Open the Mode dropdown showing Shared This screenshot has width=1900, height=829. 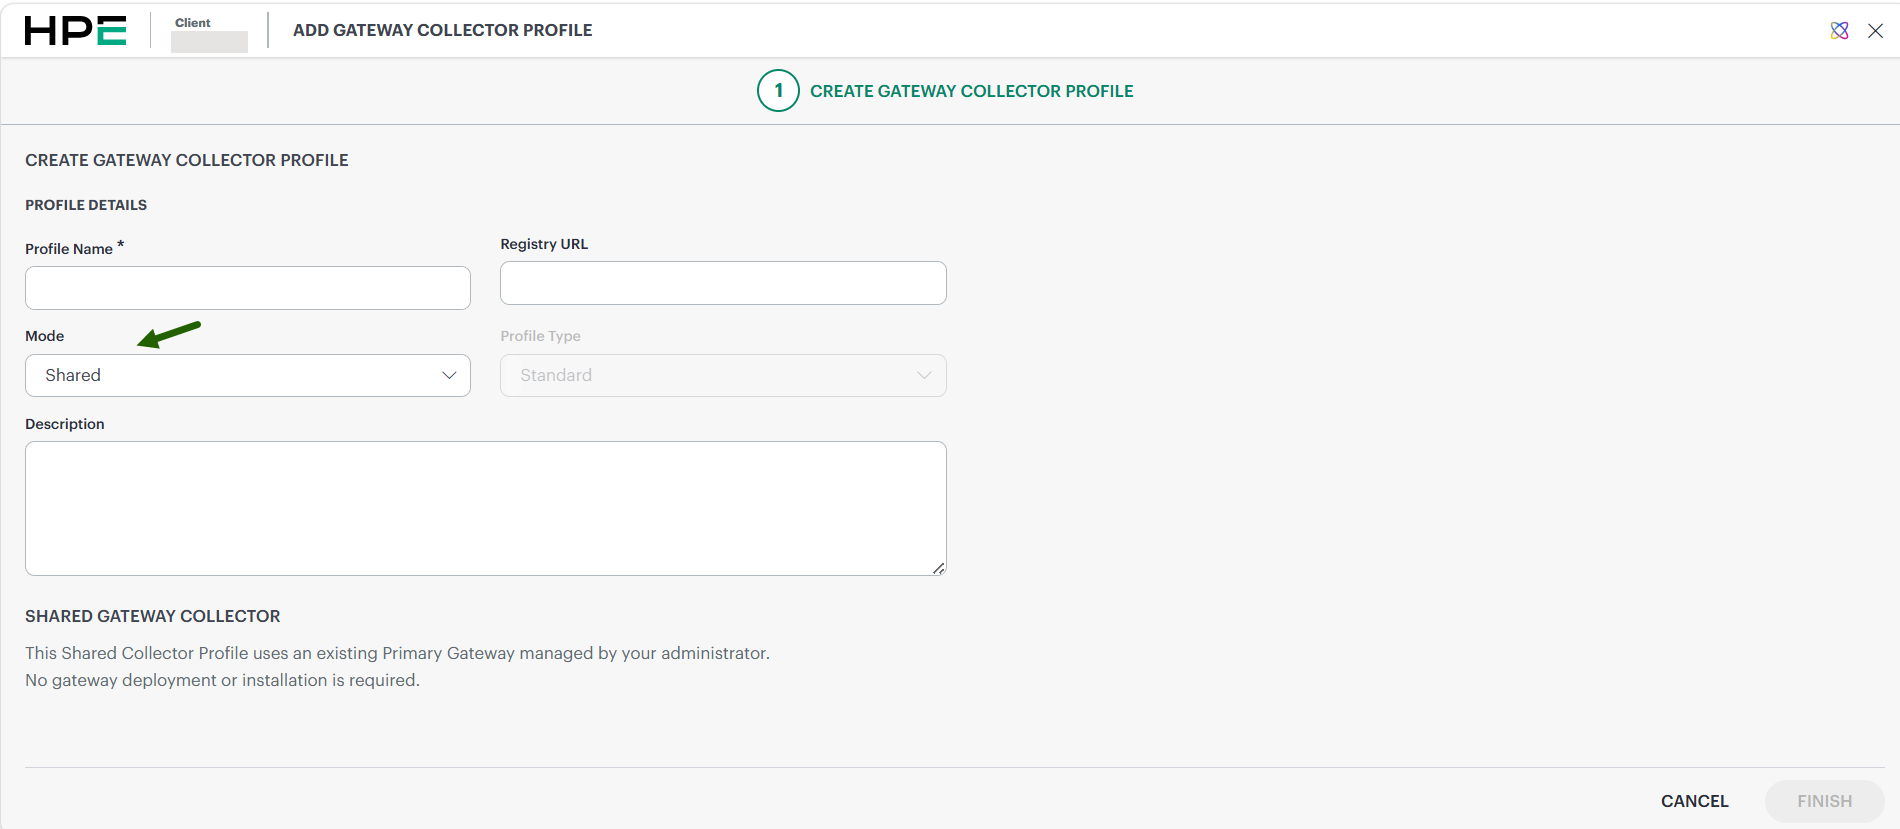tap(248, 375)
